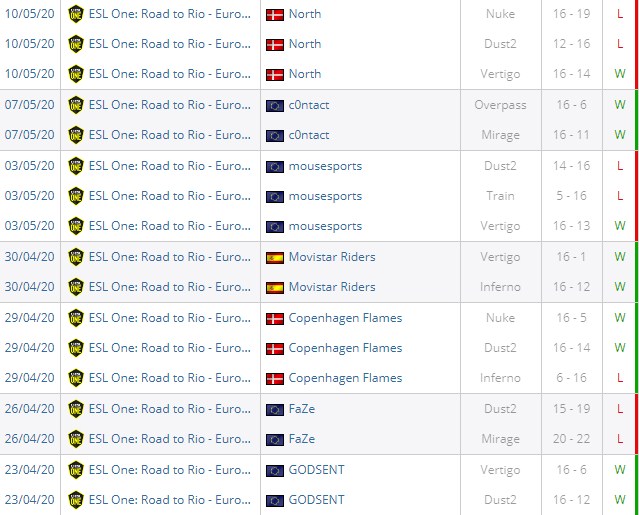Click the EU flag beside FaZe in the 15 - 19 row
The image size is (639, 515).
point(274,409)
